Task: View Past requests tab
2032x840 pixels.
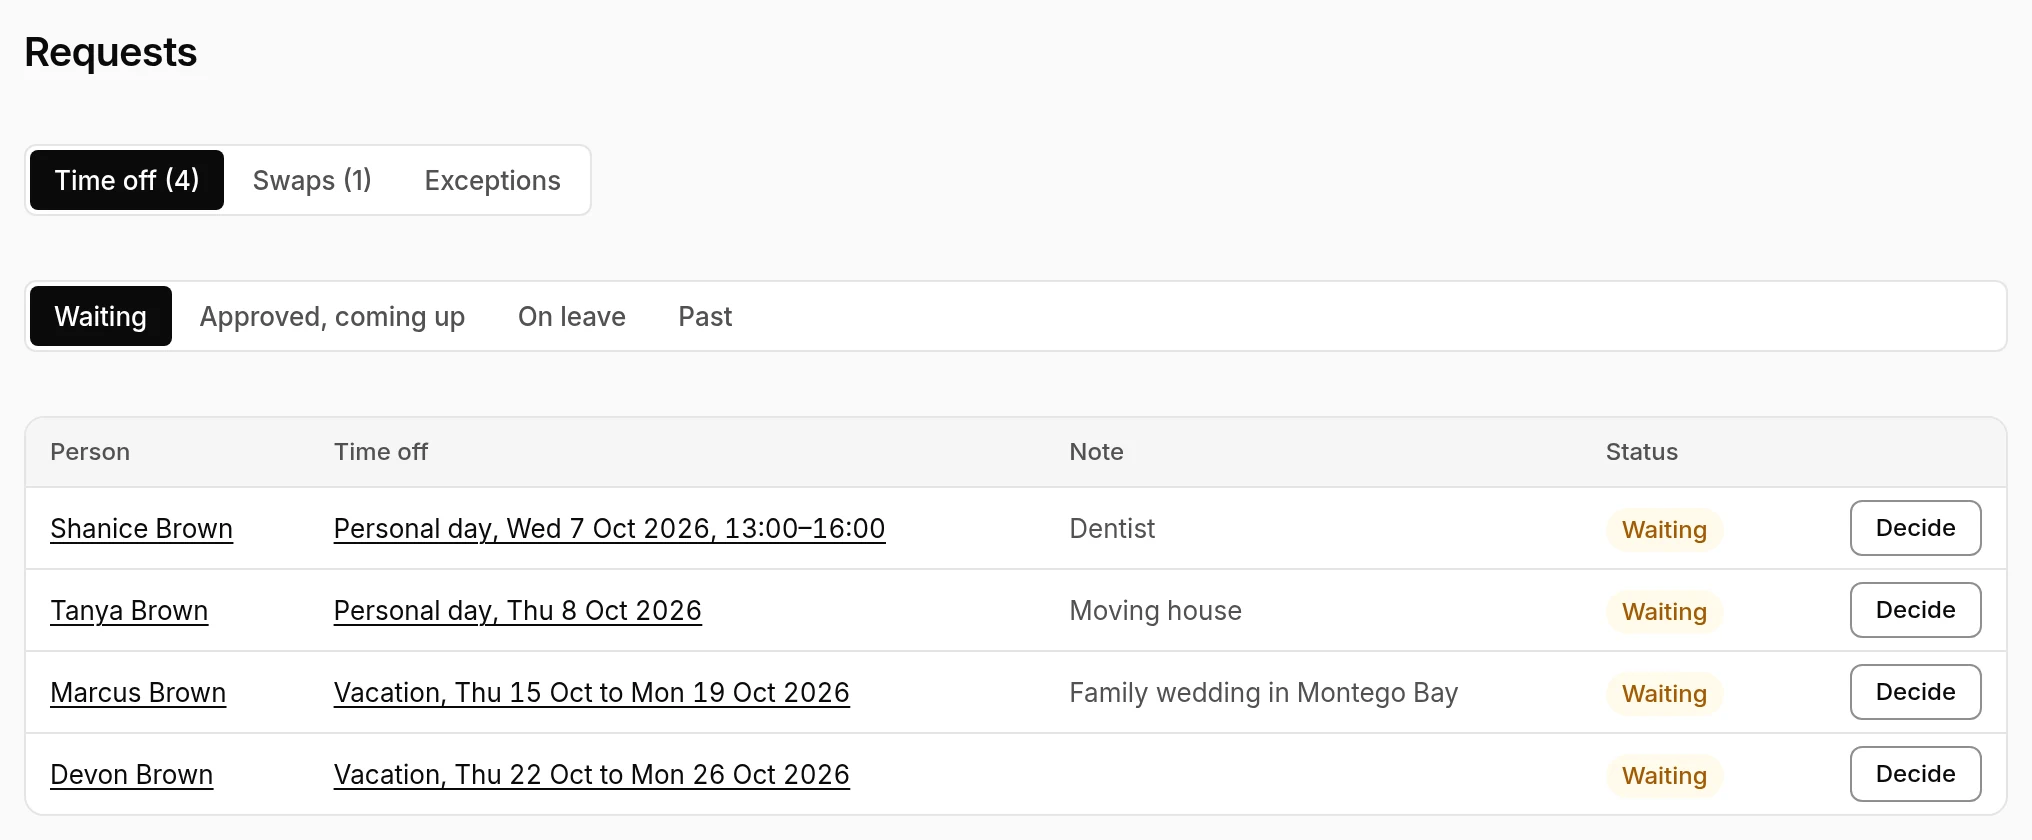Action: click(x=705, y=316)
